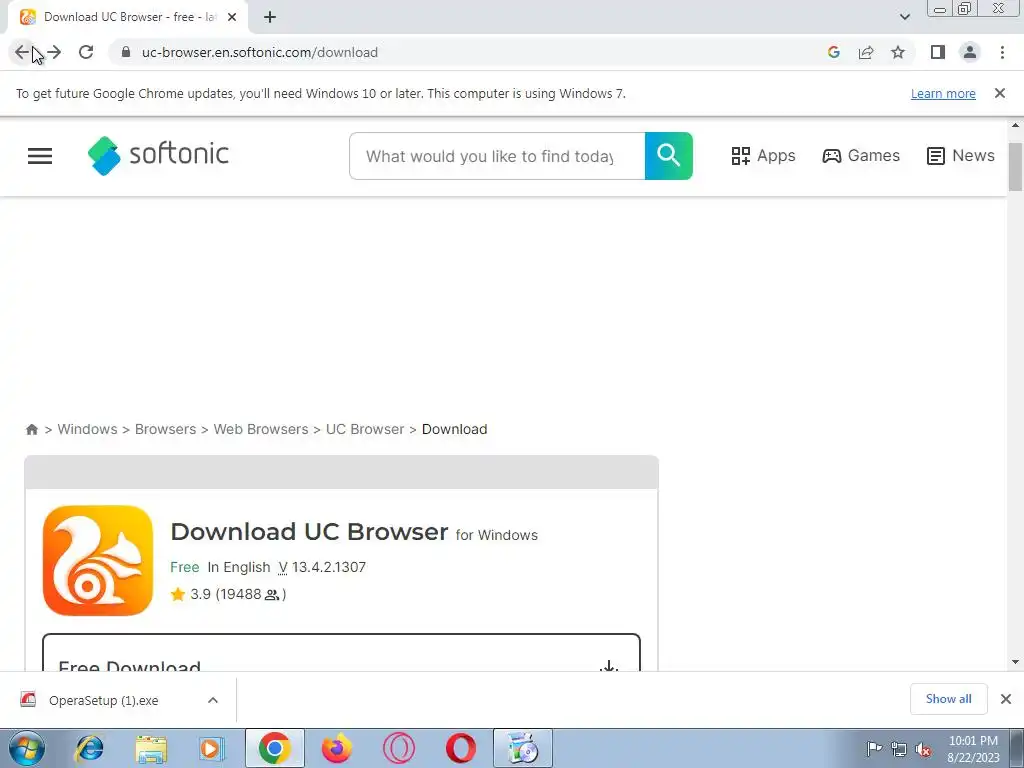This screenshot has width=1024, height=768.
Task: Open Google search side icon in address bar
Action: click(x=833, y=52)
